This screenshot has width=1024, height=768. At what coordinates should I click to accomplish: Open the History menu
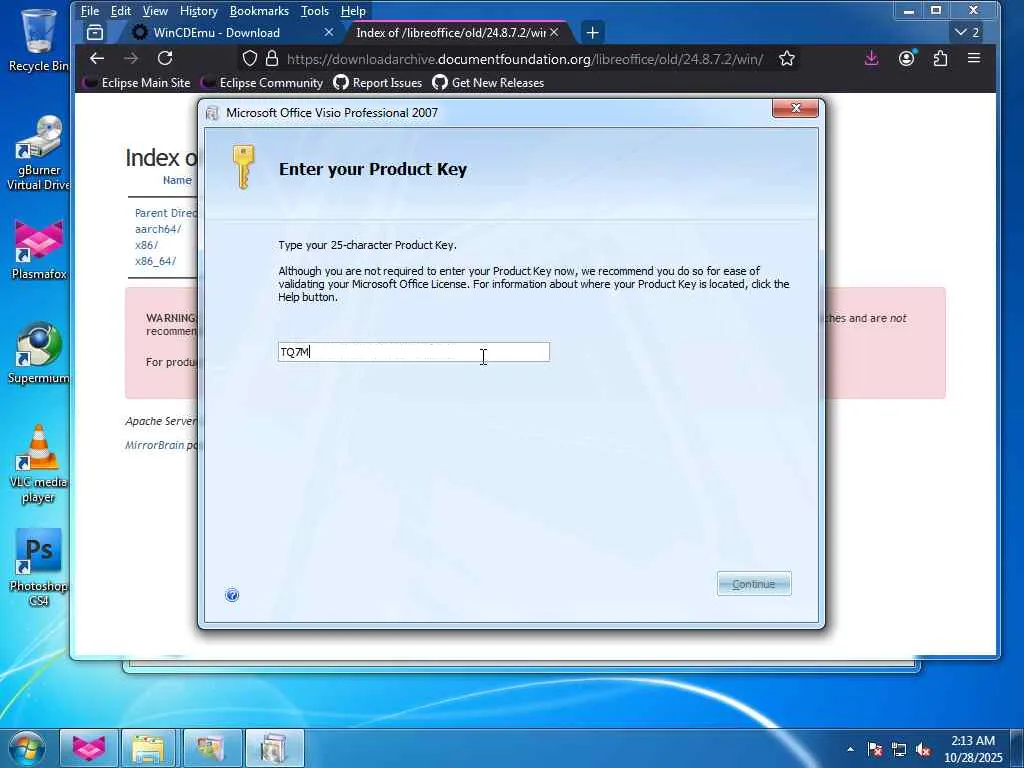click(199, 11)
